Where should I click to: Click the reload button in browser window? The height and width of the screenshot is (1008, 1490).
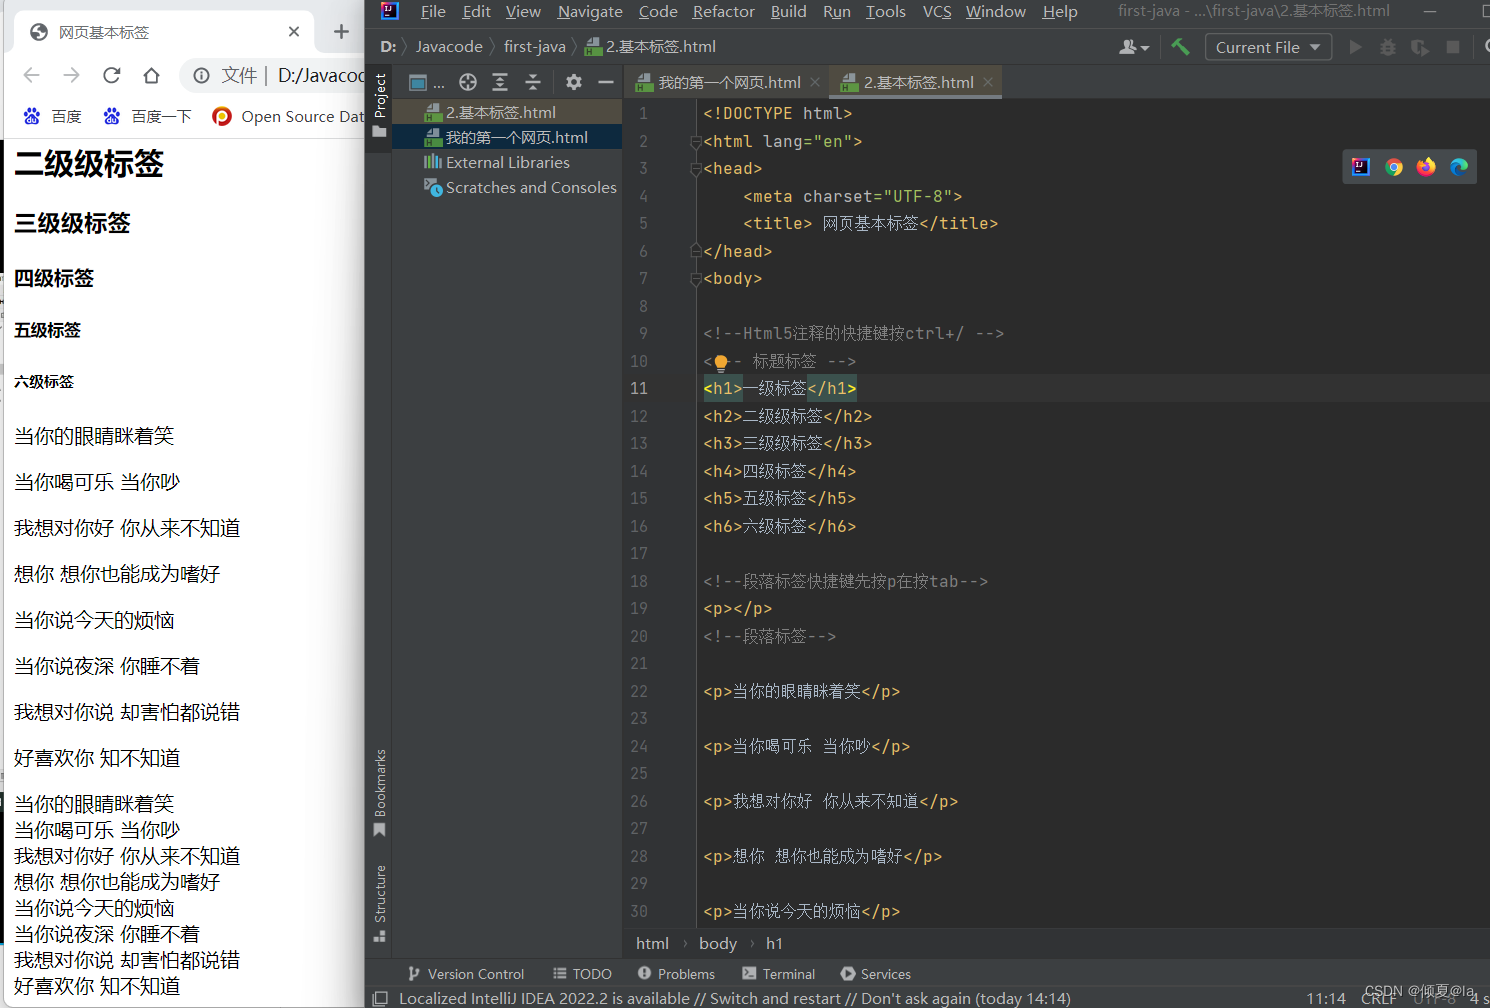pyautogui.click(x=112, y=75)
